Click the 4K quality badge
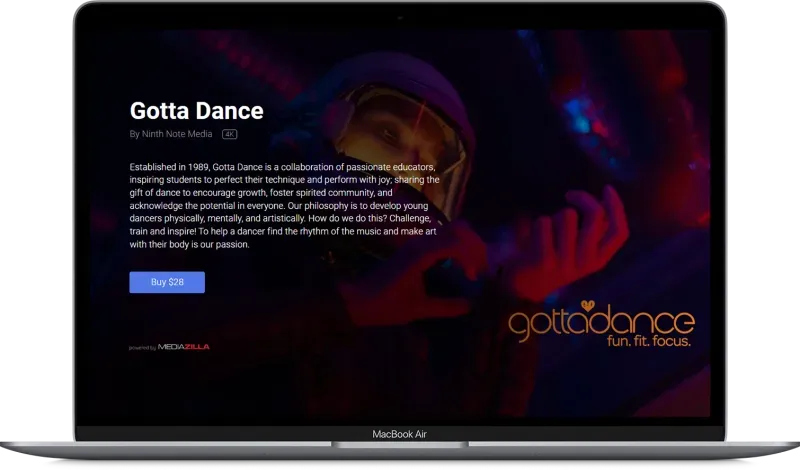 pos(230,134)
